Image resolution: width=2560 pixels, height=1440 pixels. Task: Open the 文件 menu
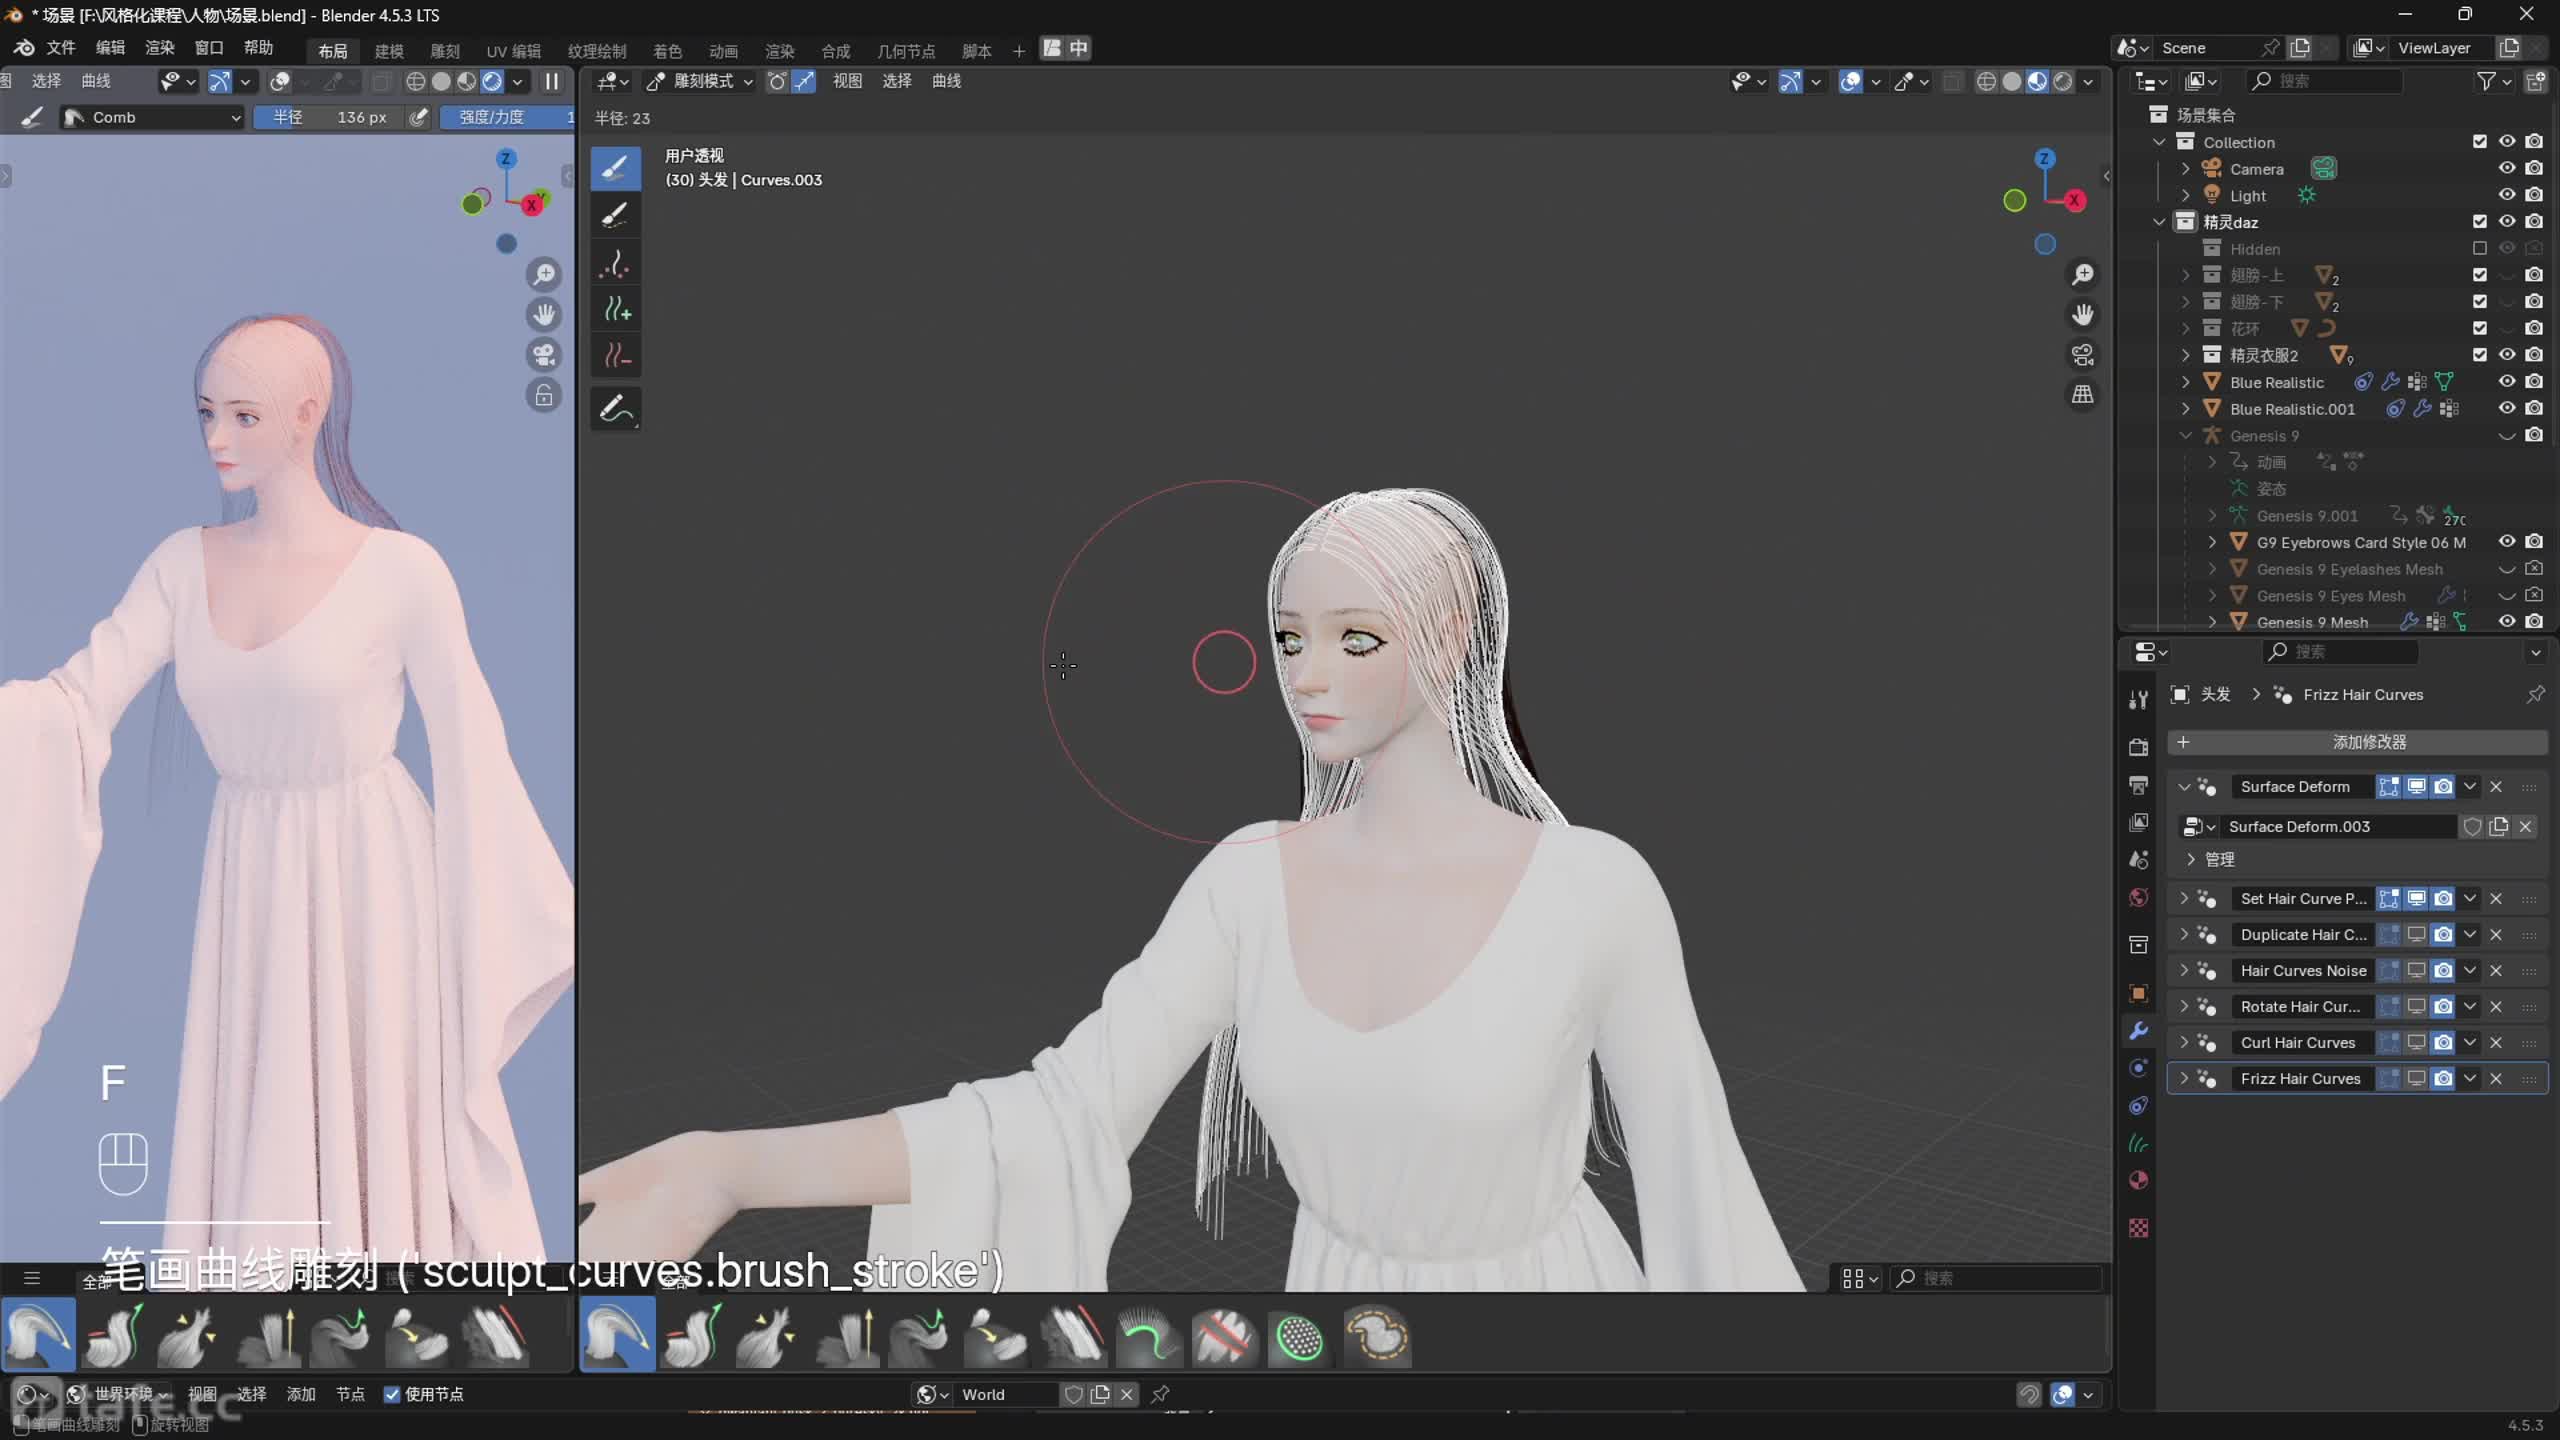coord(61,48)
